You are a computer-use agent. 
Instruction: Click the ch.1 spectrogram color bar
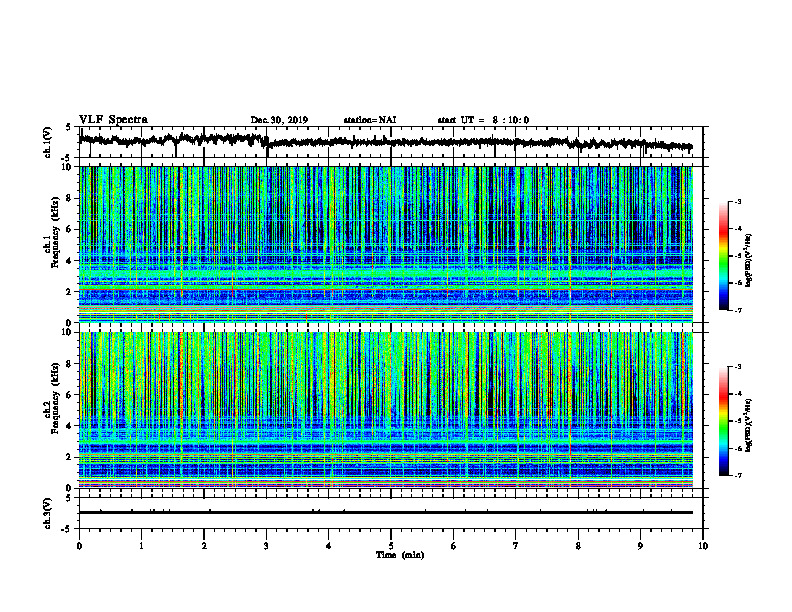click(723, 256)
